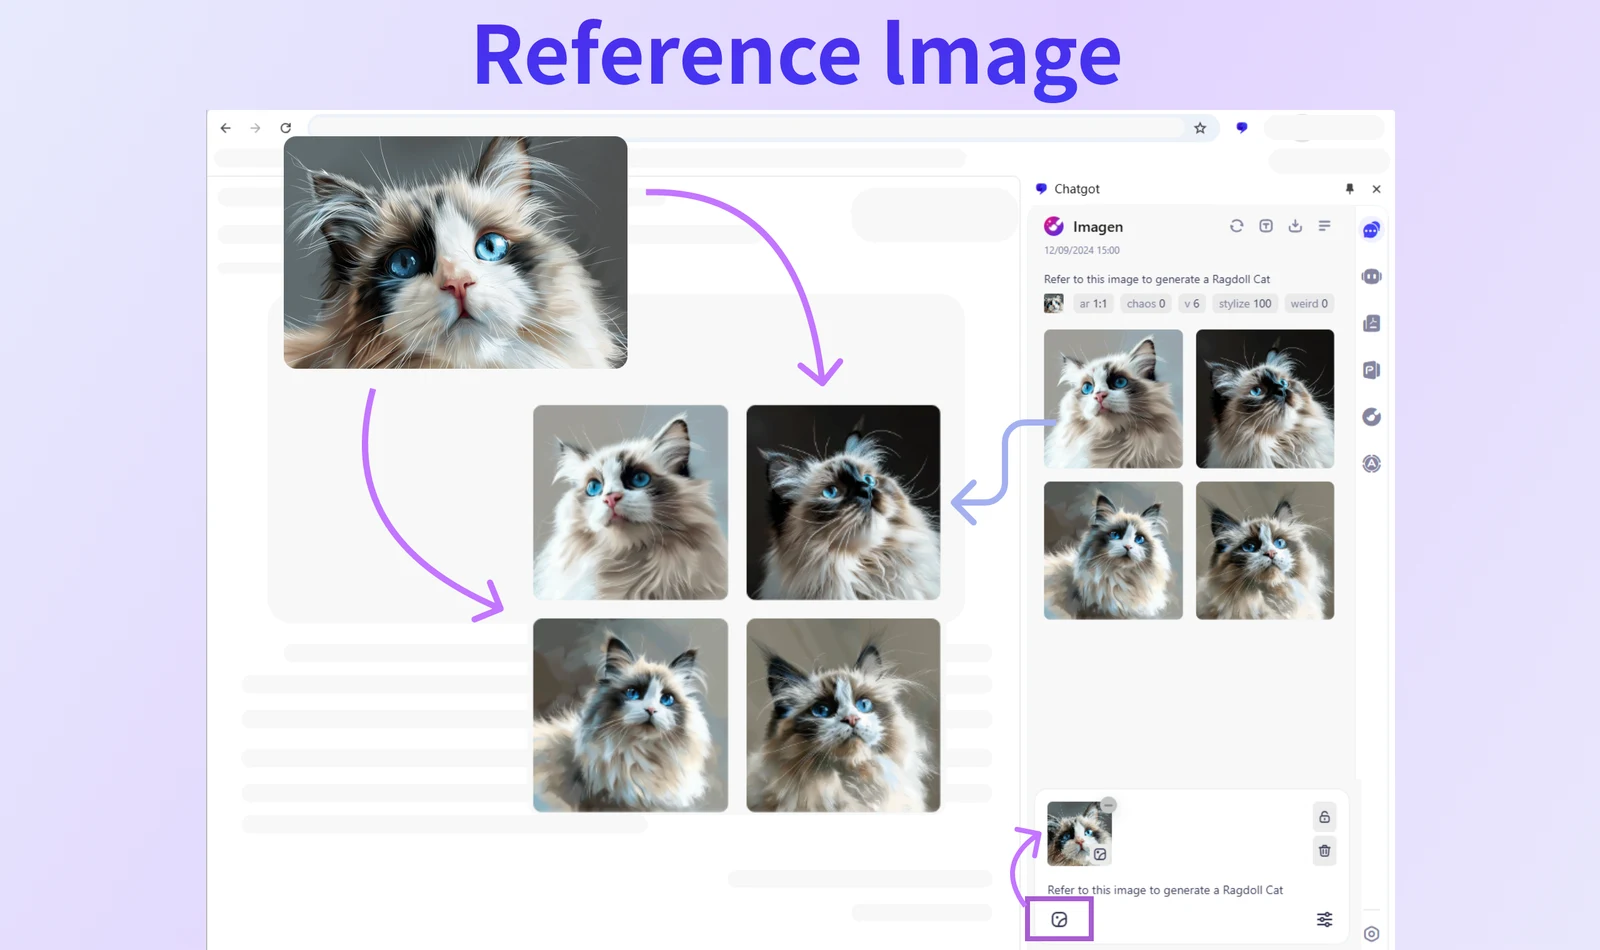Click the regenerate icon beside Imagen
1600x950 pixels.
(x=1236, y=226)
